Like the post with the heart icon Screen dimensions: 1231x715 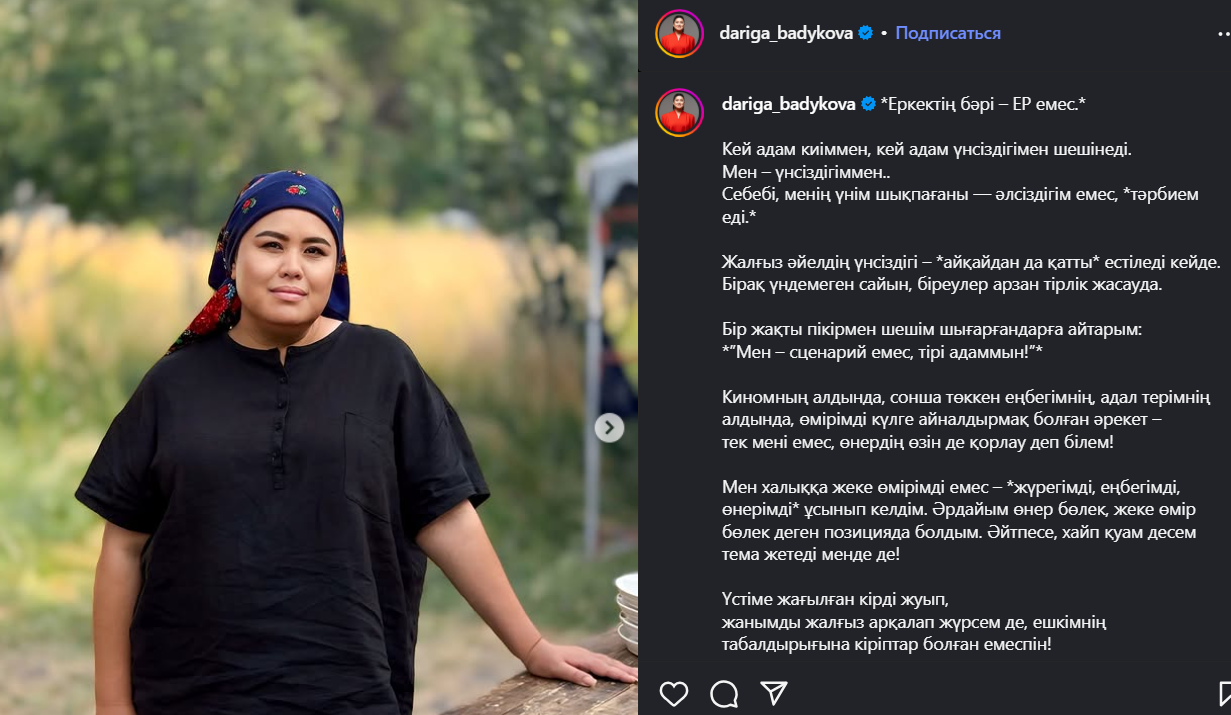(674, 694)
